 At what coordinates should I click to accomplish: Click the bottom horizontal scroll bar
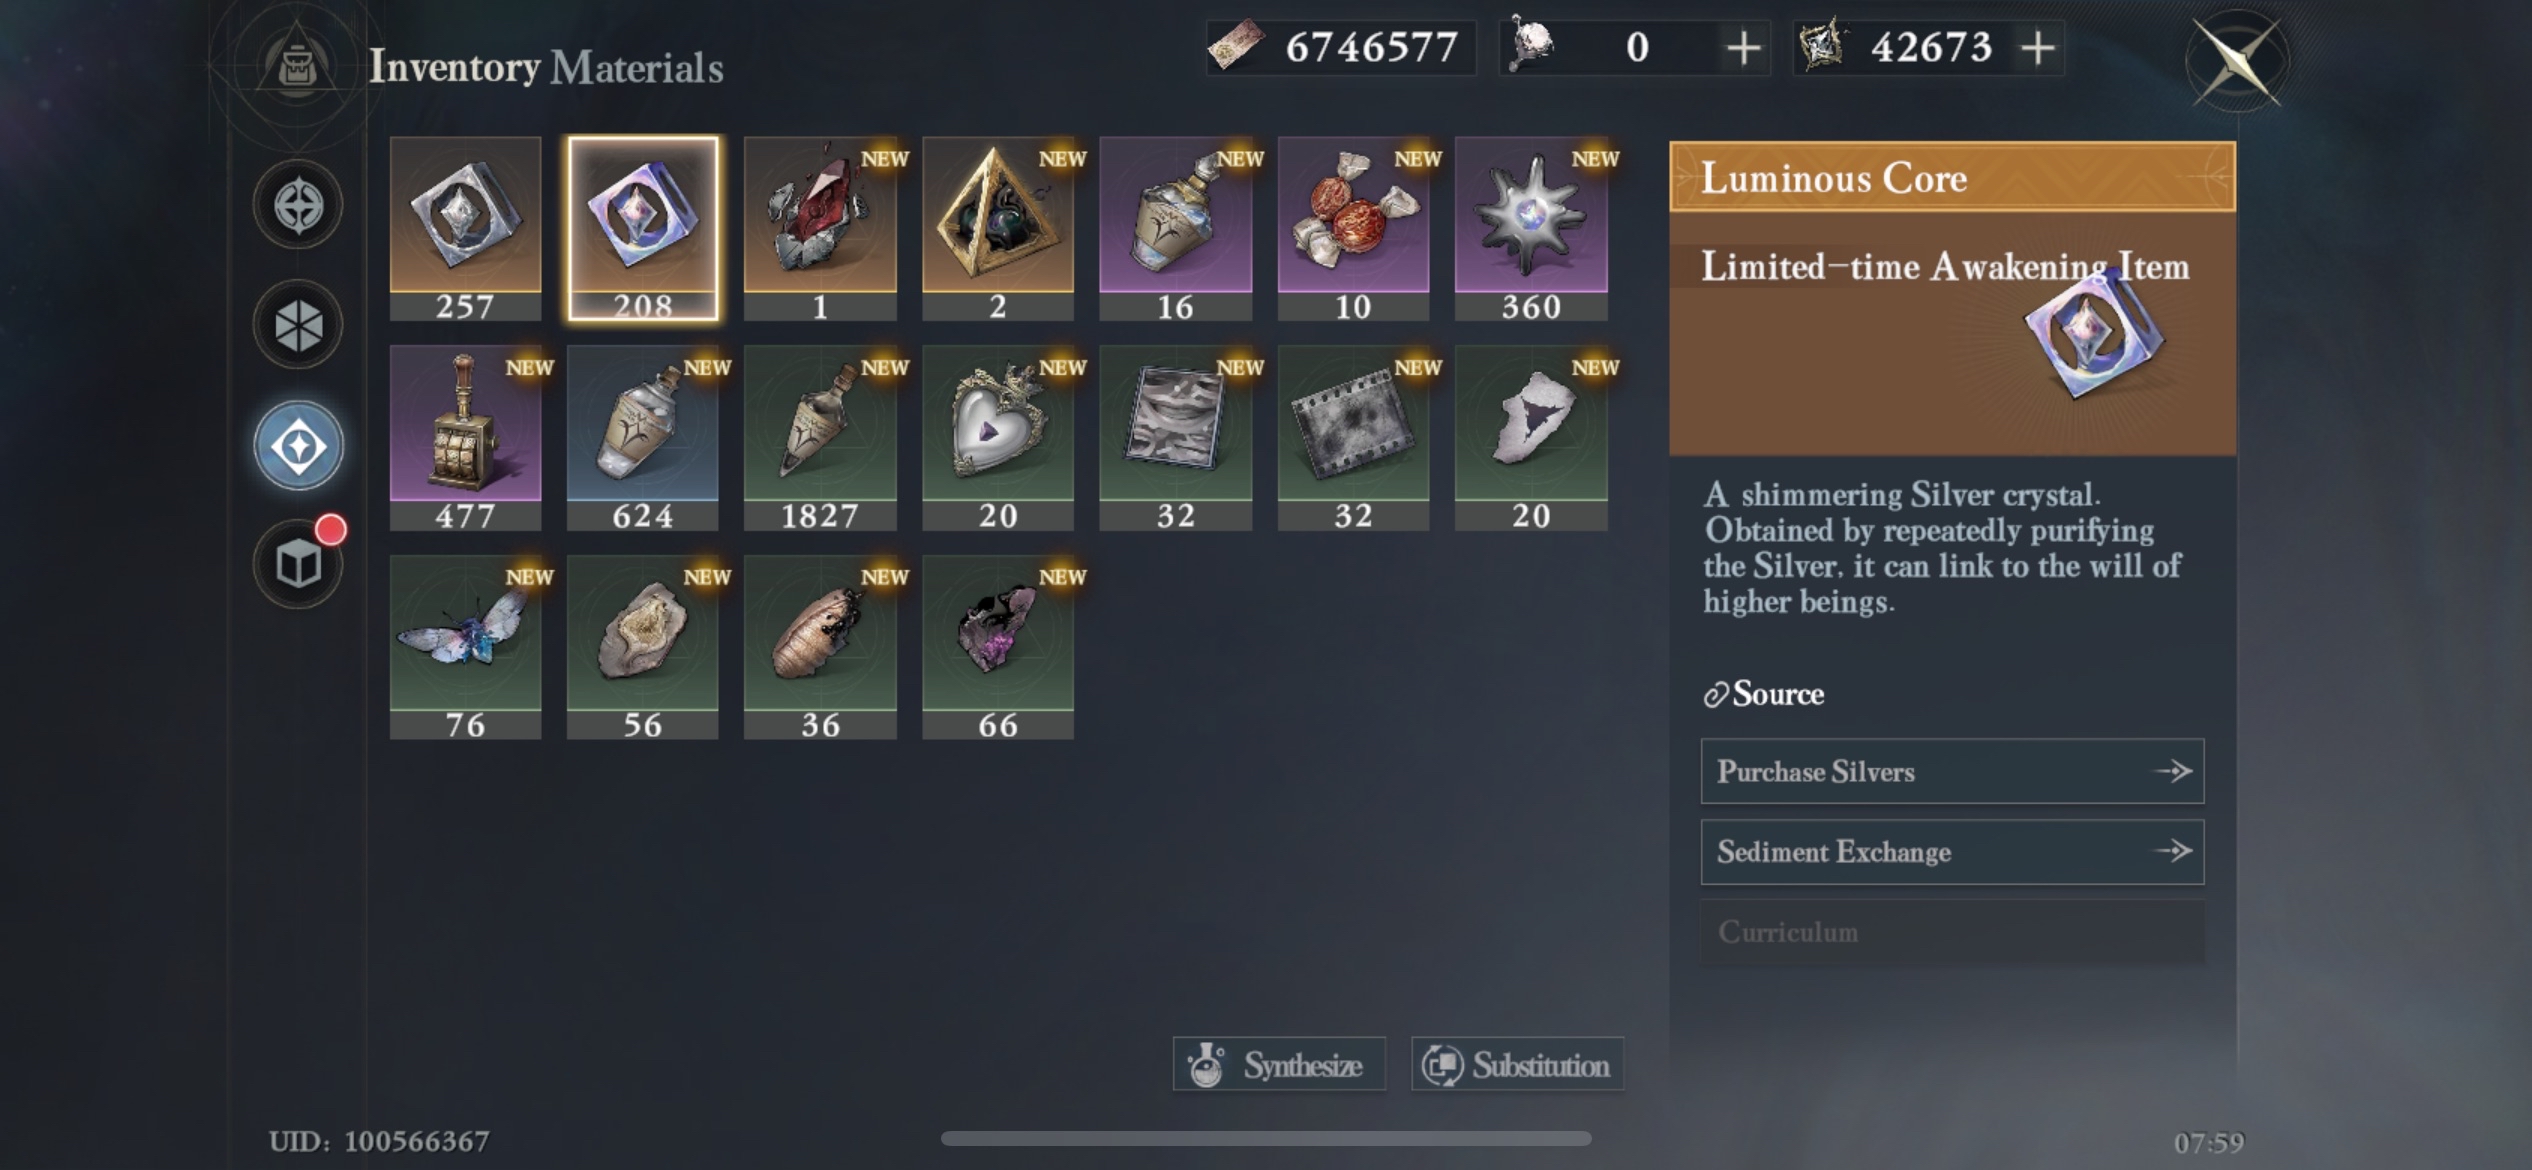(1266, 1138)
